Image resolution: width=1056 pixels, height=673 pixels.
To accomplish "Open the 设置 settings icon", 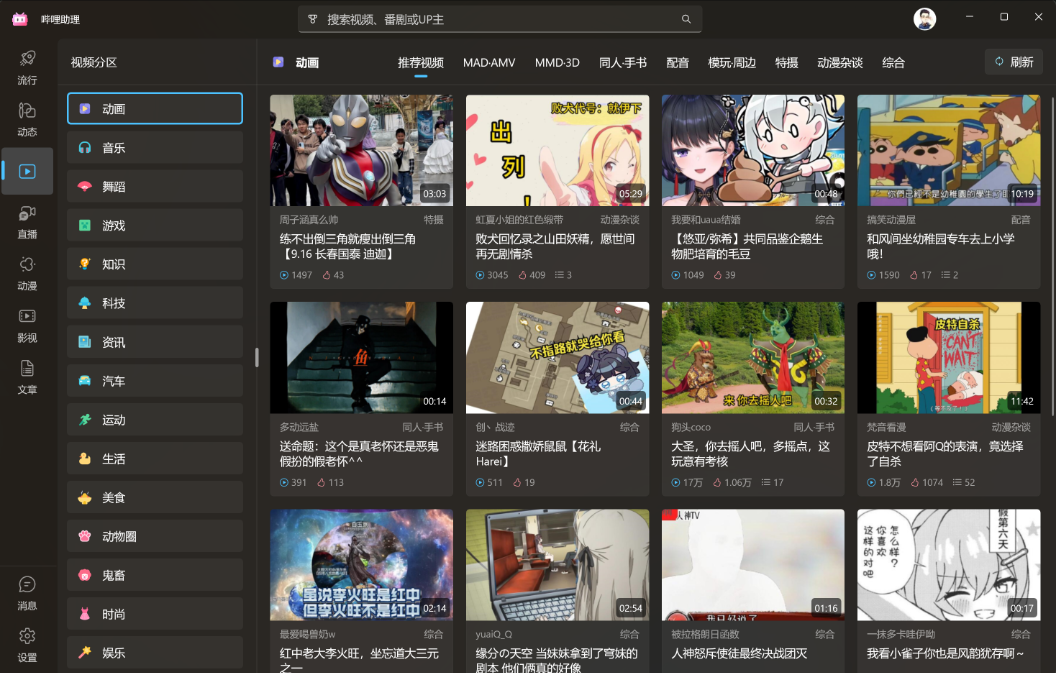I will point(27,645).
